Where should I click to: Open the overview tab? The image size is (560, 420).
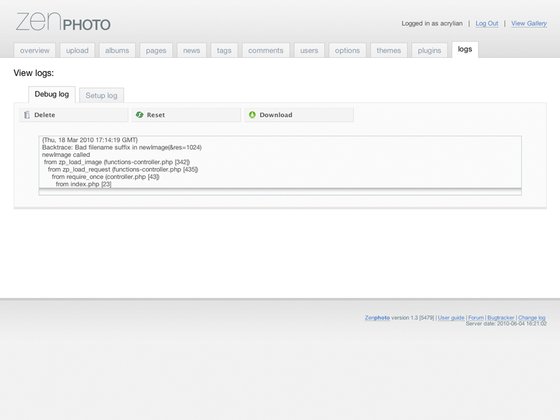point(35,50)
